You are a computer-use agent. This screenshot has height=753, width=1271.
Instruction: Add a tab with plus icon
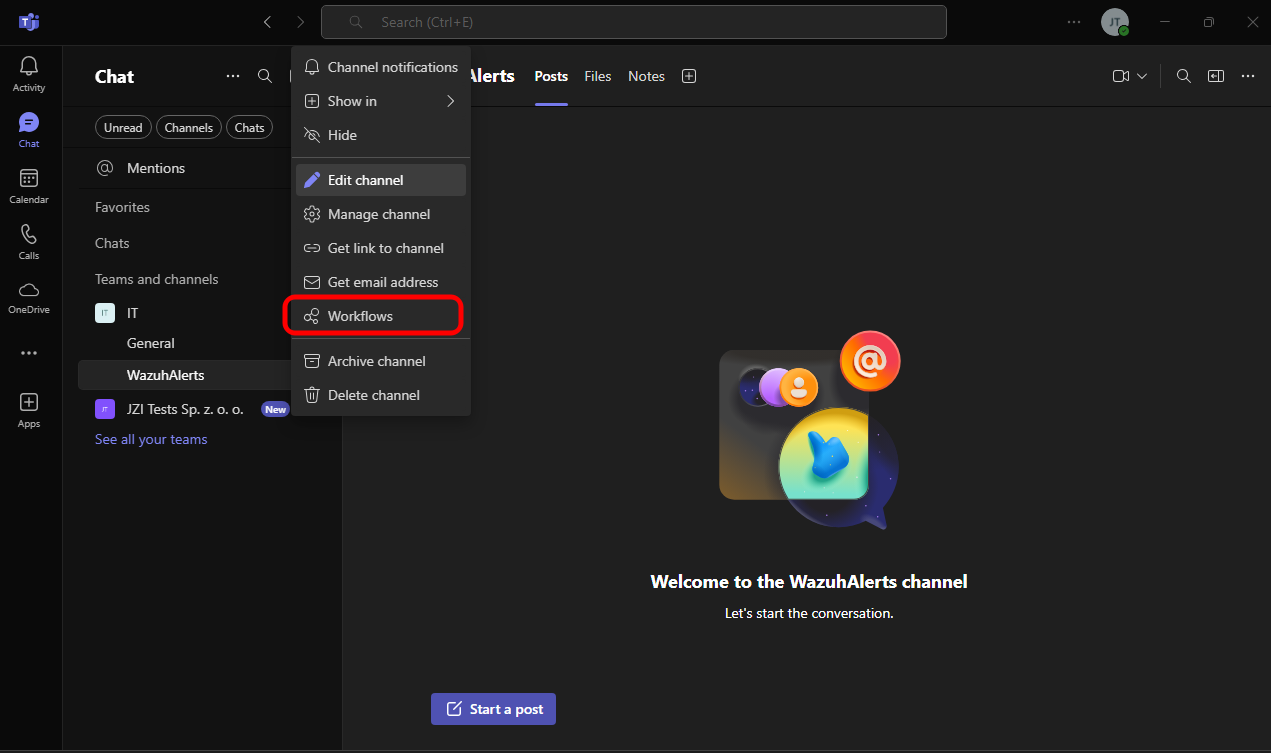click(x=689, y=76)
